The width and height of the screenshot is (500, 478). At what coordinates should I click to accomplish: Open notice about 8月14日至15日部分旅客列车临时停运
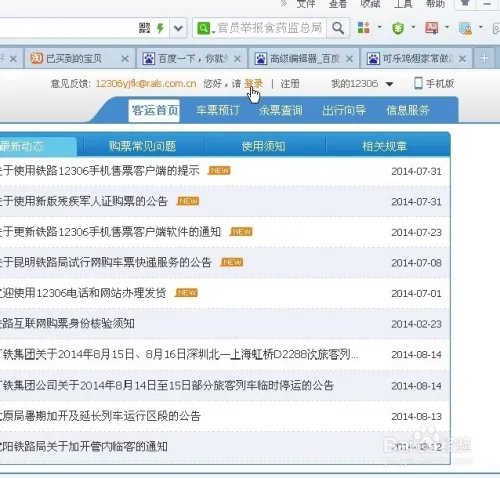[167, 385]
